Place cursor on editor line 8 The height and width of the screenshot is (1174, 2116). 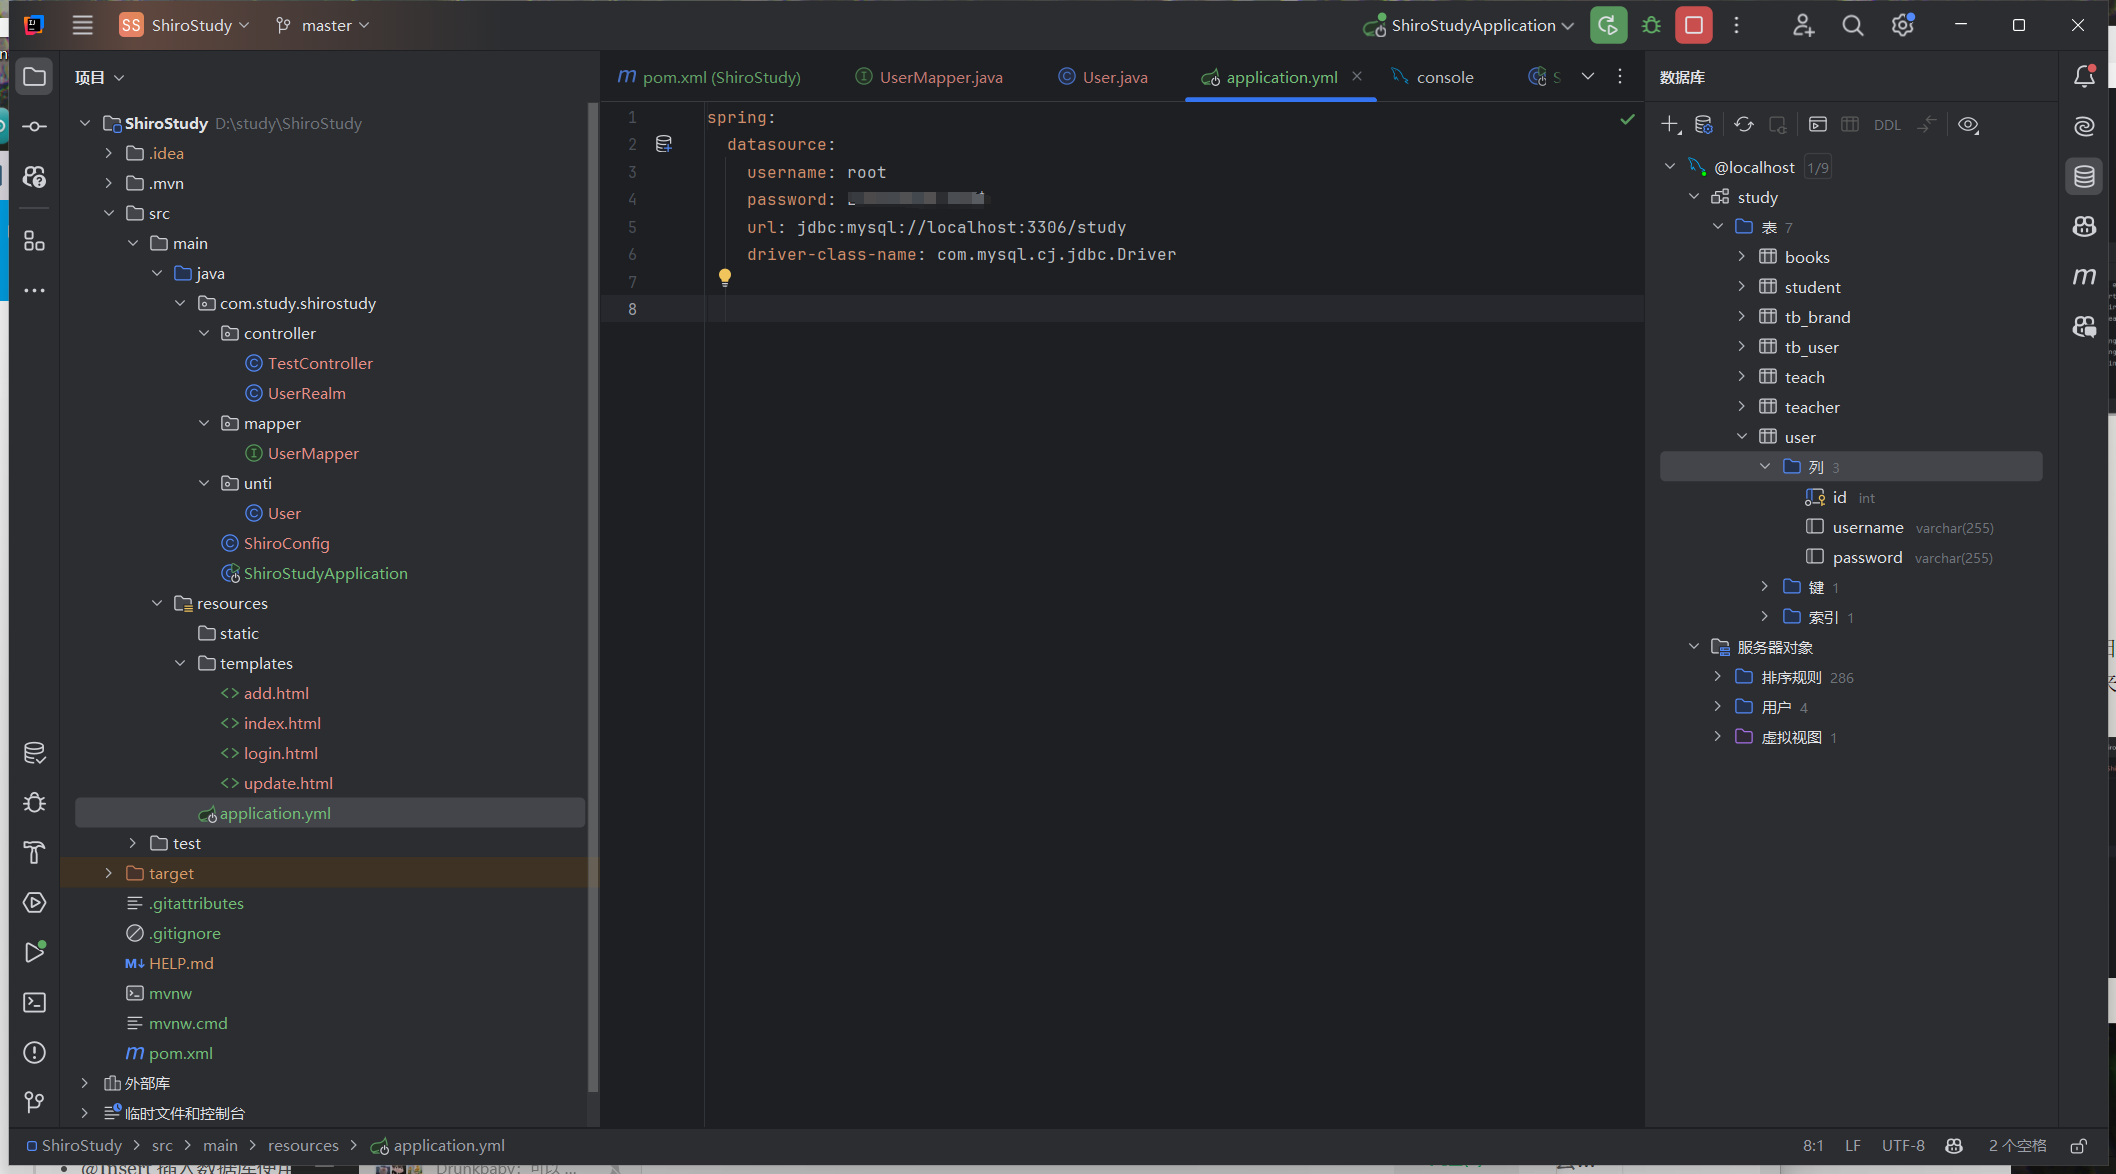point(1176,309)
